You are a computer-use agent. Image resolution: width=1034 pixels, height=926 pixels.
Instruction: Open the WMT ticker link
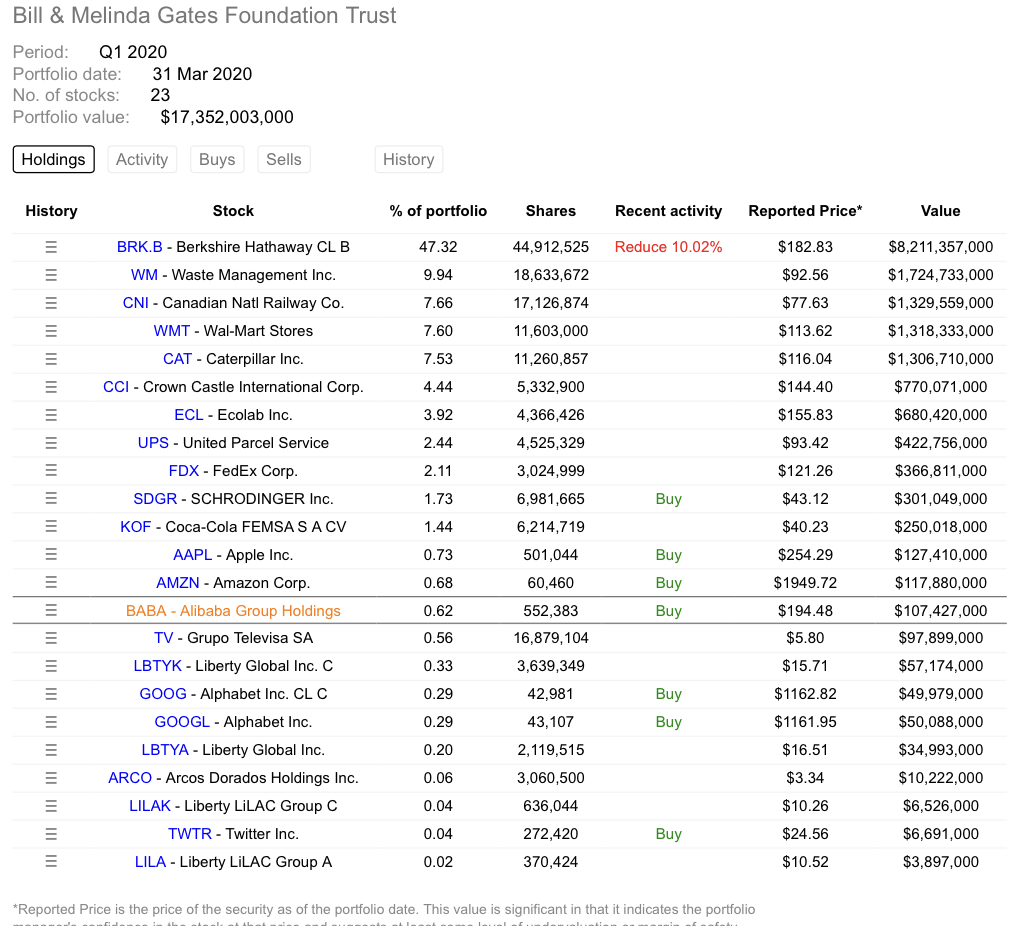click(x=171, y=331)
